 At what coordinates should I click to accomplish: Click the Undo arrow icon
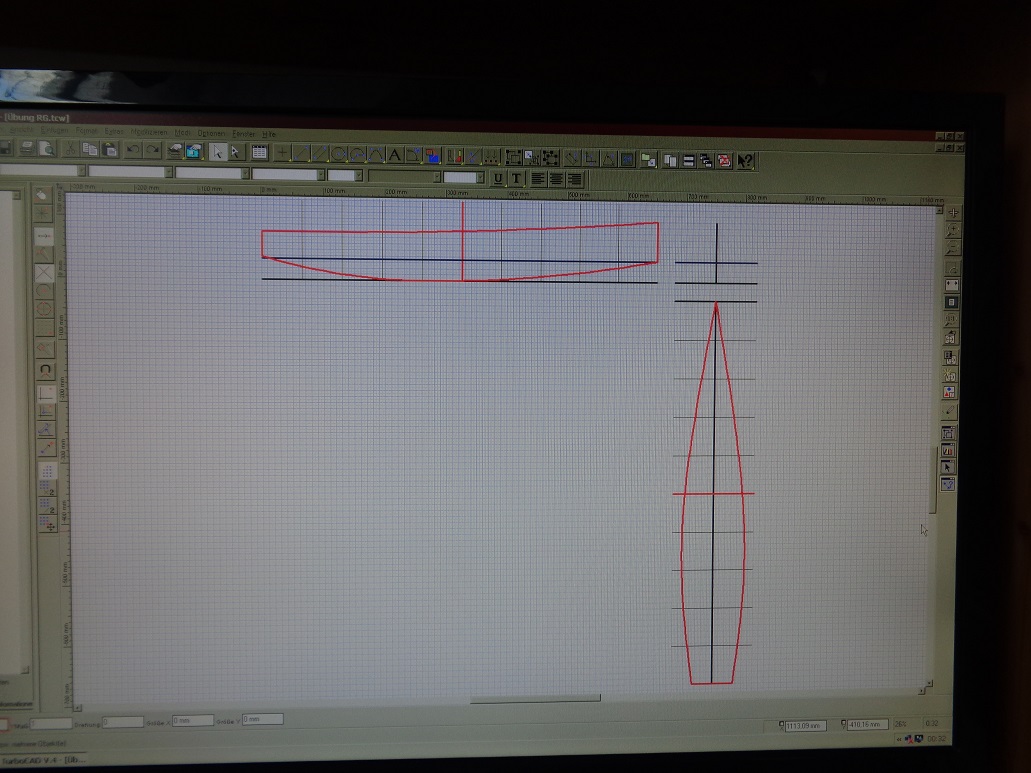[x=133, y=150]
